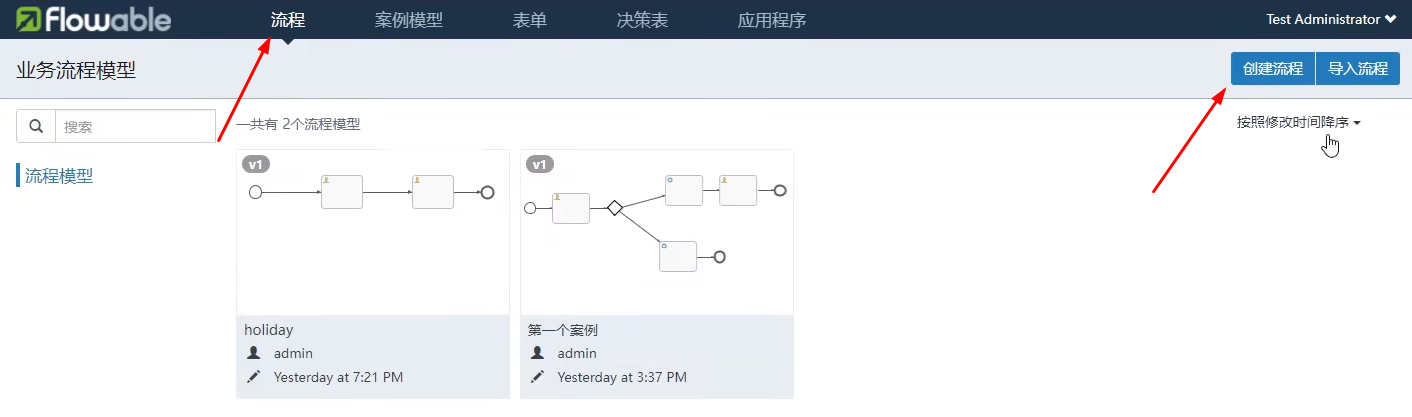Image resolution: width=1412 pixels, height=417 pixels.
Task: Click the Flowable logo
Action: (93, 20)
